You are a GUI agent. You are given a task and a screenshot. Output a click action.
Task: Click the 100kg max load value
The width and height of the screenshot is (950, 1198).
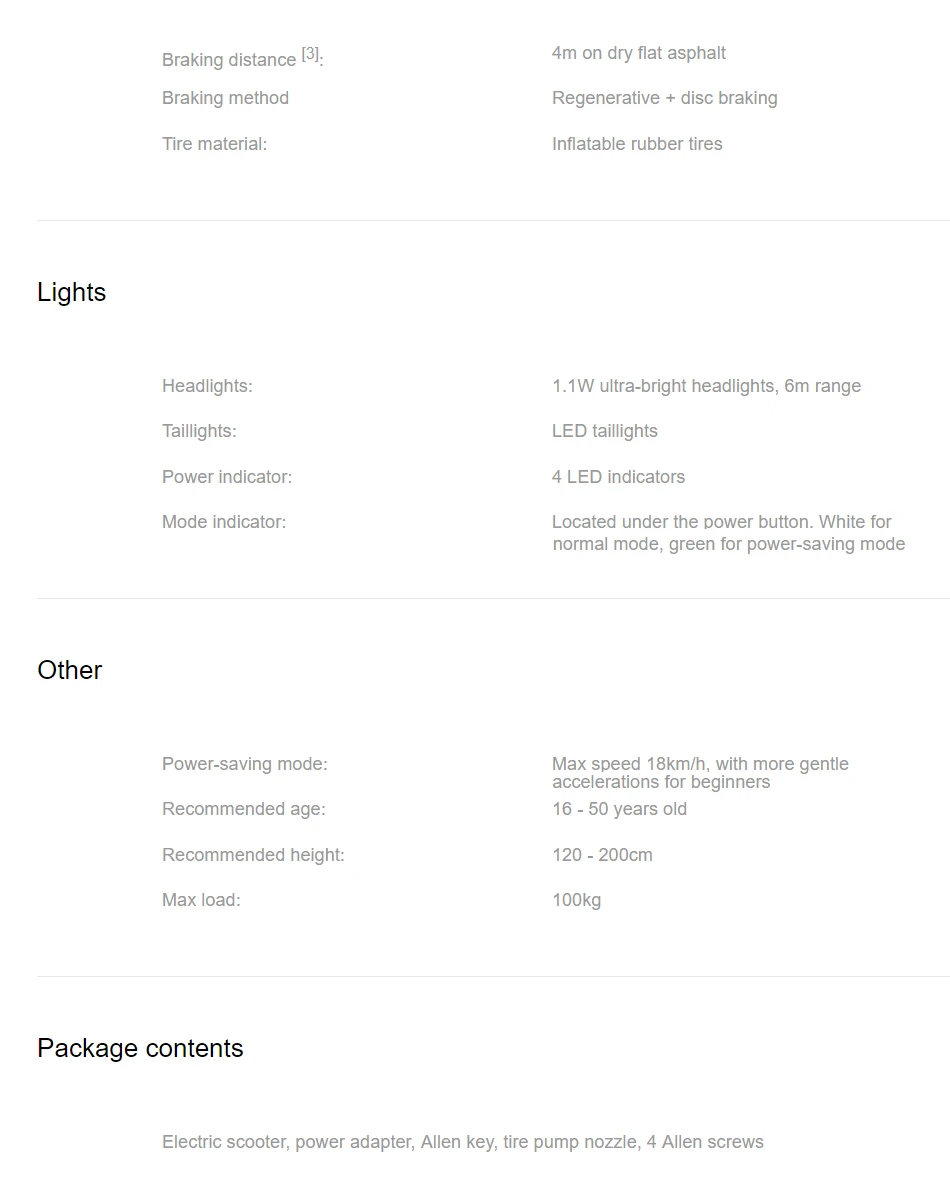point(576,900)
